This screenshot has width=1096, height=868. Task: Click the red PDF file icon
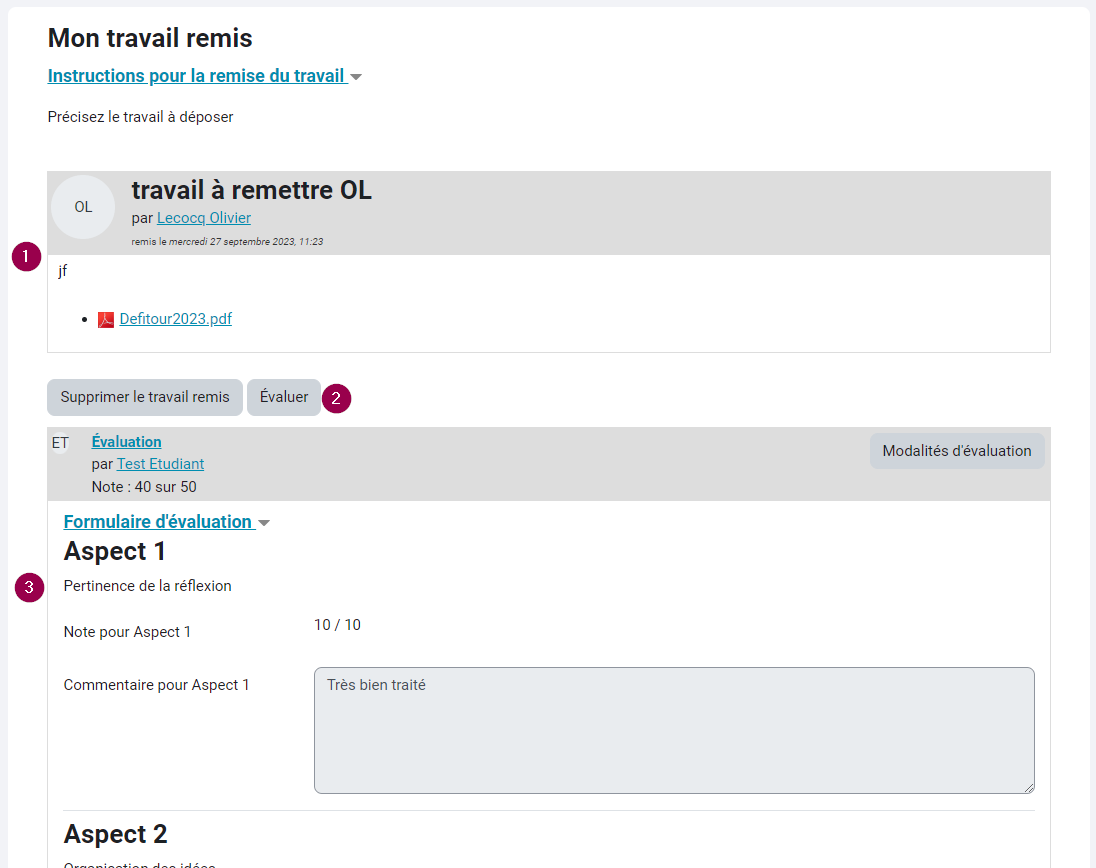coord(106,319)
